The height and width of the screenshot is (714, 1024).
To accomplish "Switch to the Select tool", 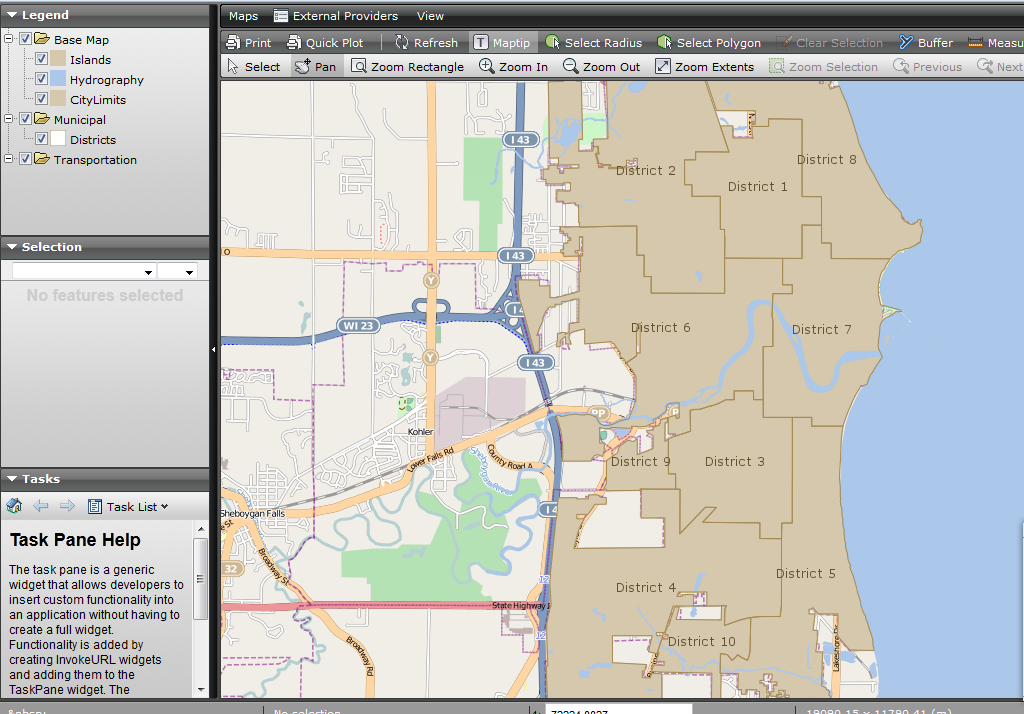I will [x=253, y=66].
